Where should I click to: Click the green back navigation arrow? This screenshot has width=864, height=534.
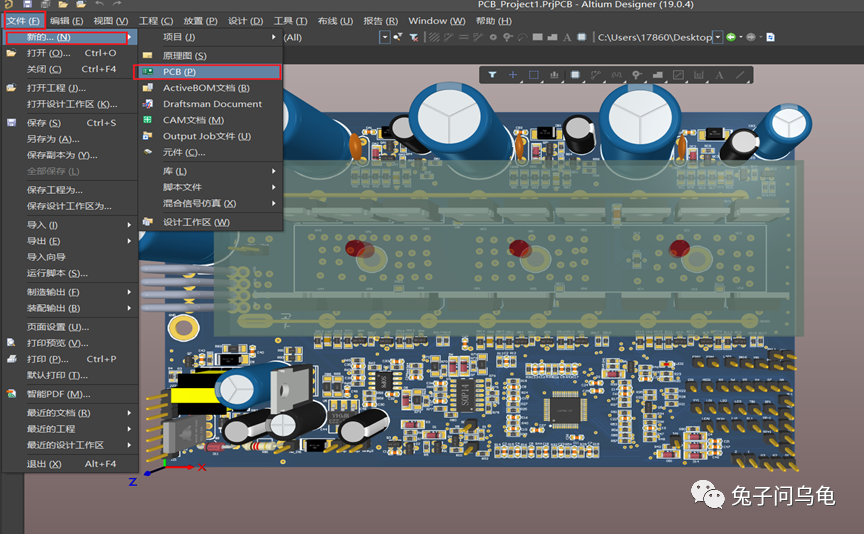click(731, 37)
